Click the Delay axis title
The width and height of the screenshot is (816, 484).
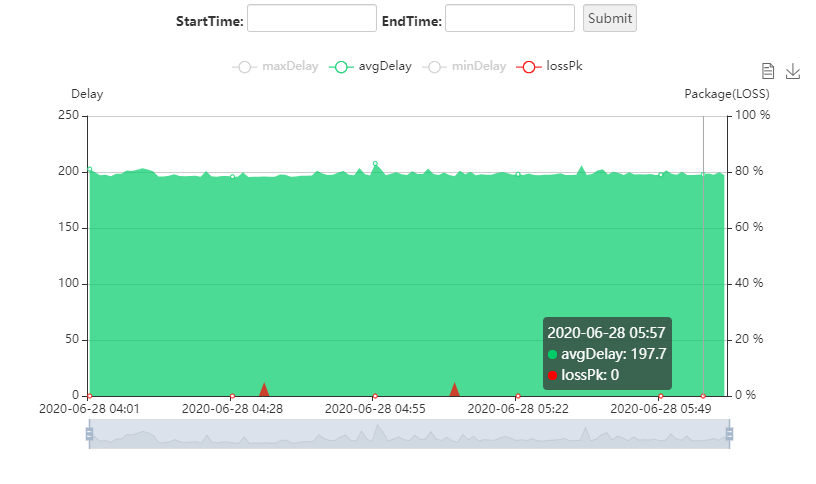[x=87, y=94]
